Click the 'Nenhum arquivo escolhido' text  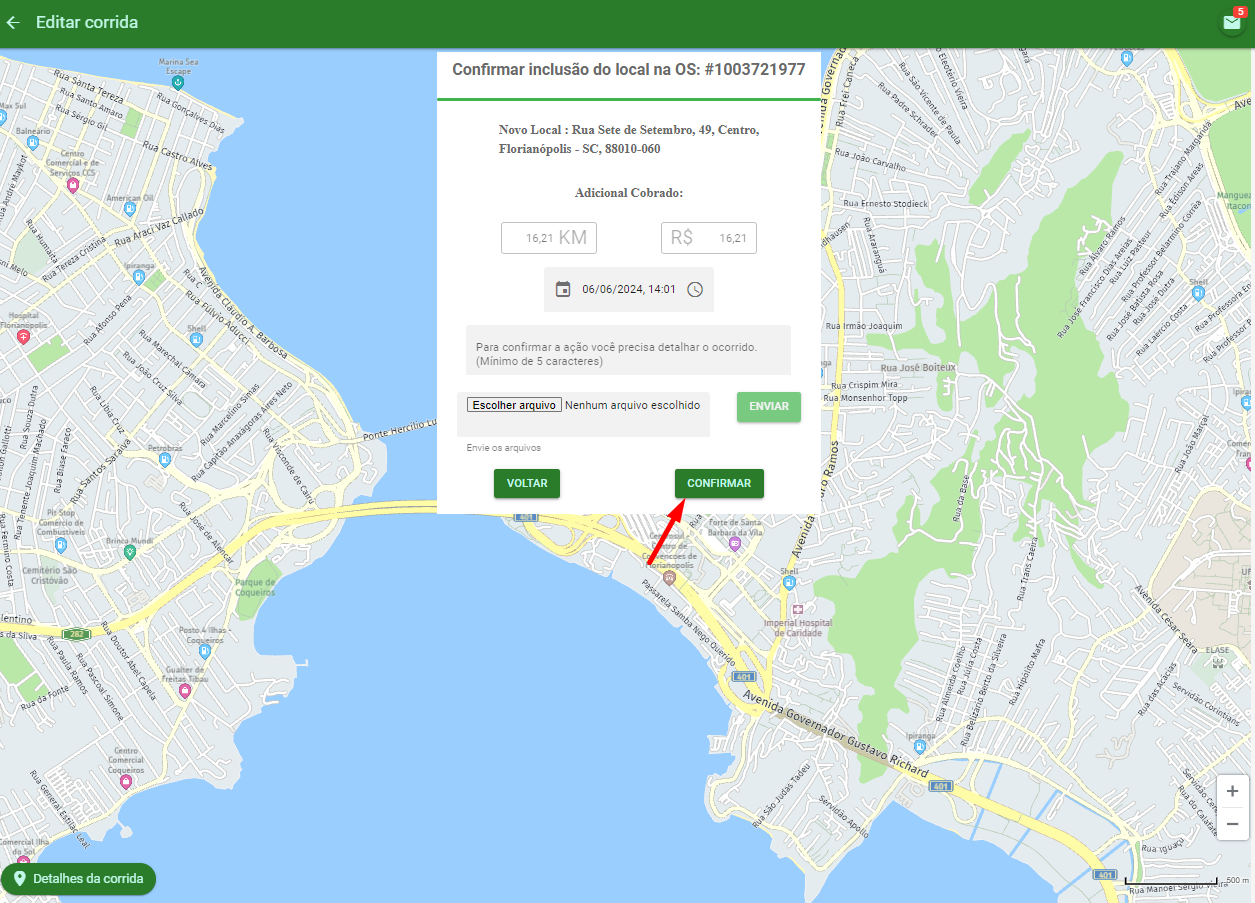coord(632,405)
